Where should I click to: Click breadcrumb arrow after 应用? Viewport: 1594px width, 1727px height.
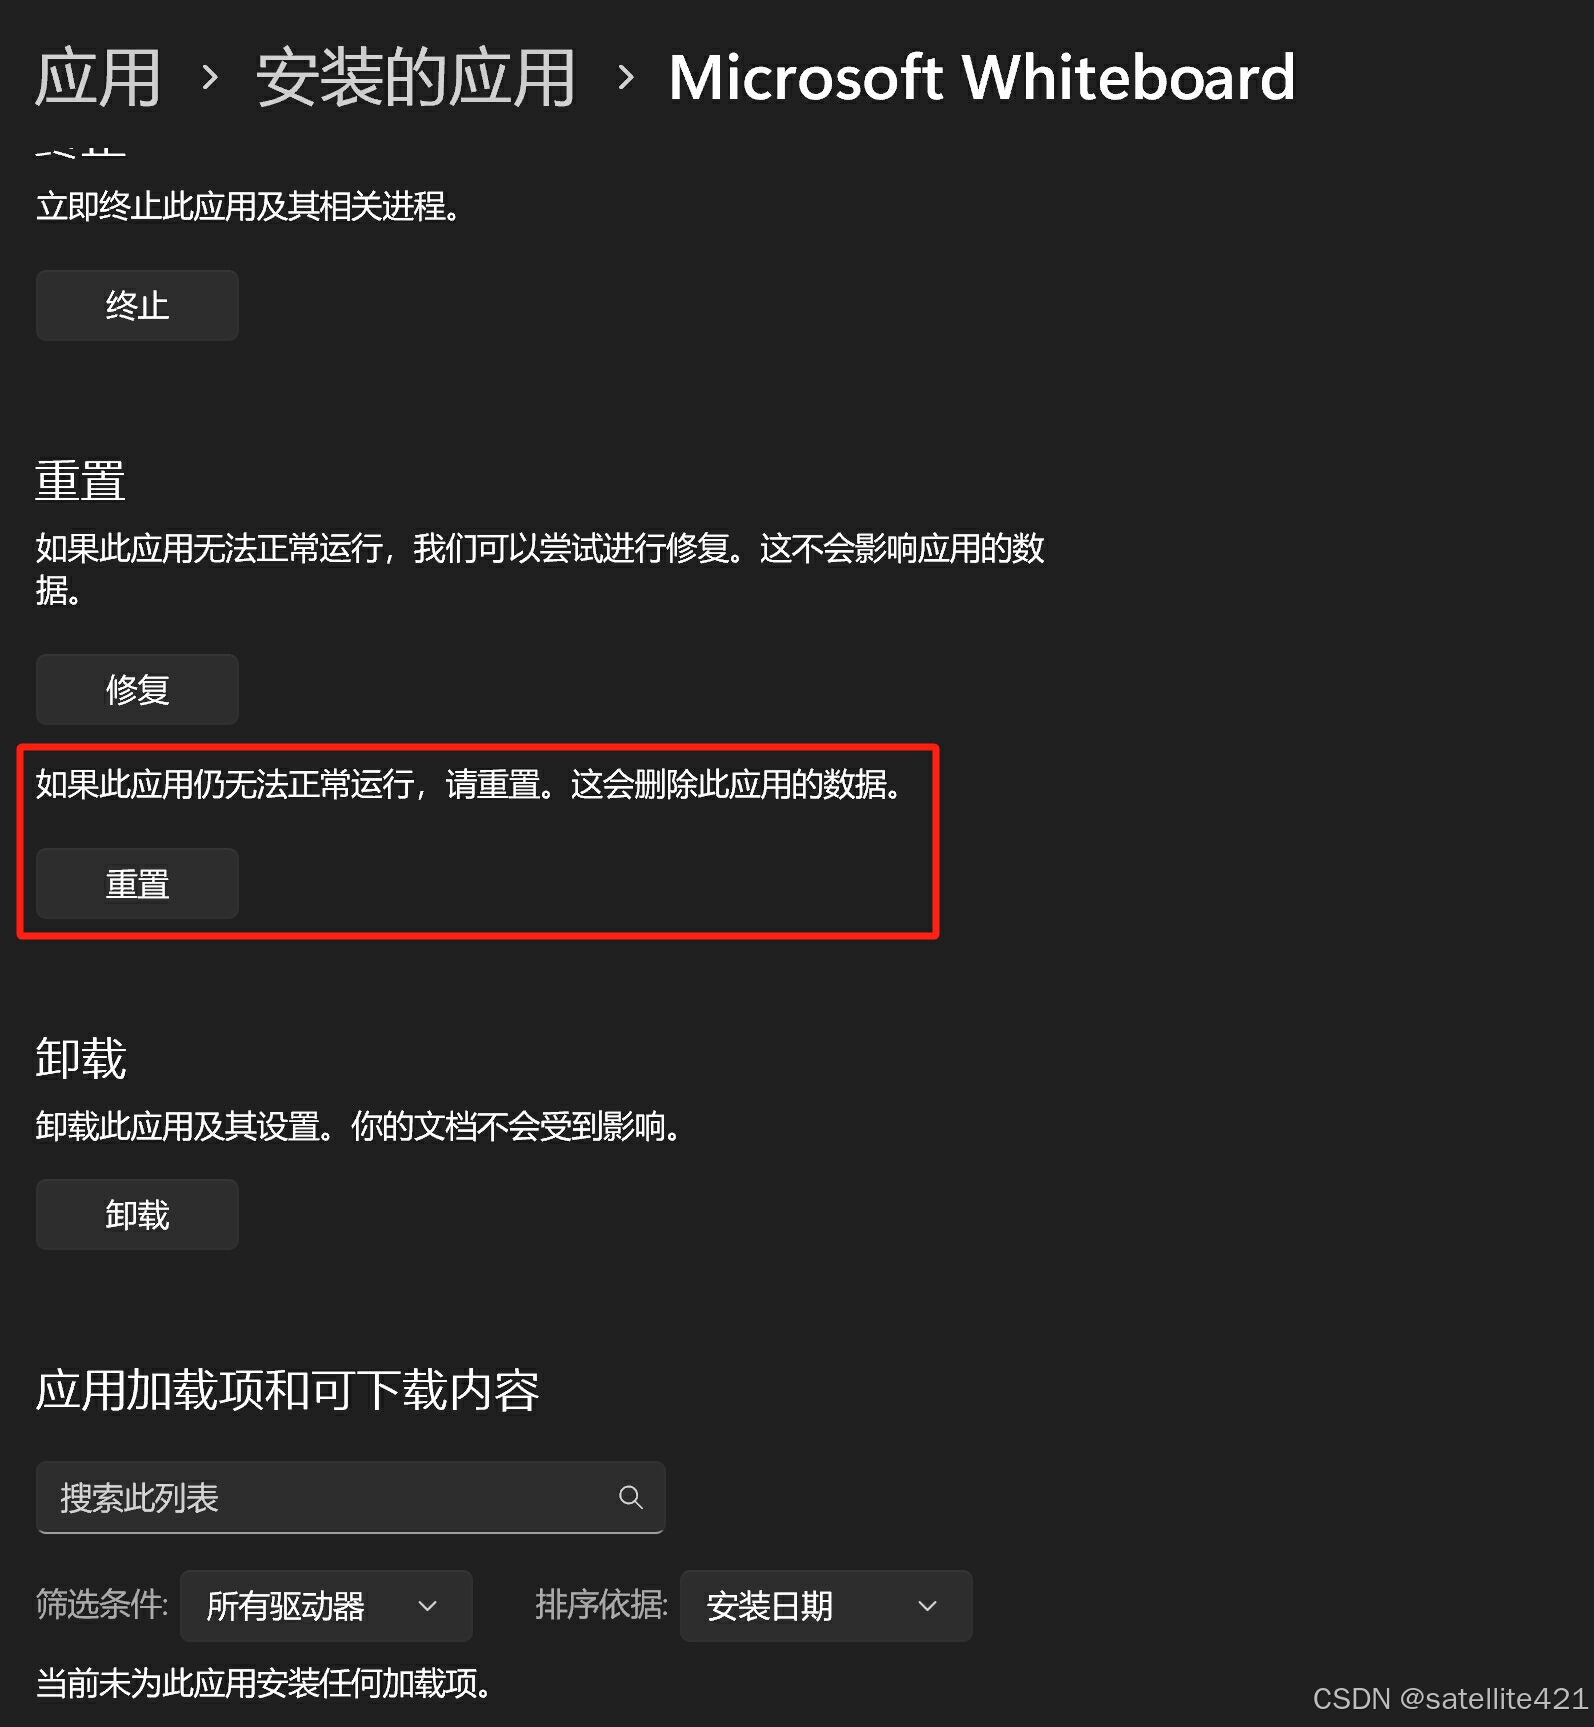(209, 77)
